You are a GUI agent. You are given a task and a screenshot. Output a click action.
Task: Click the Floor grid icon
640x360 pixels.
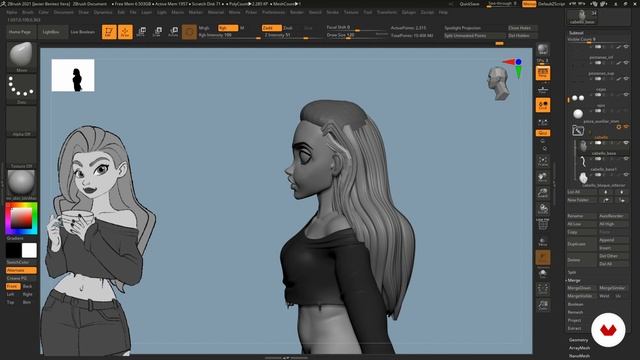(543, 89)
